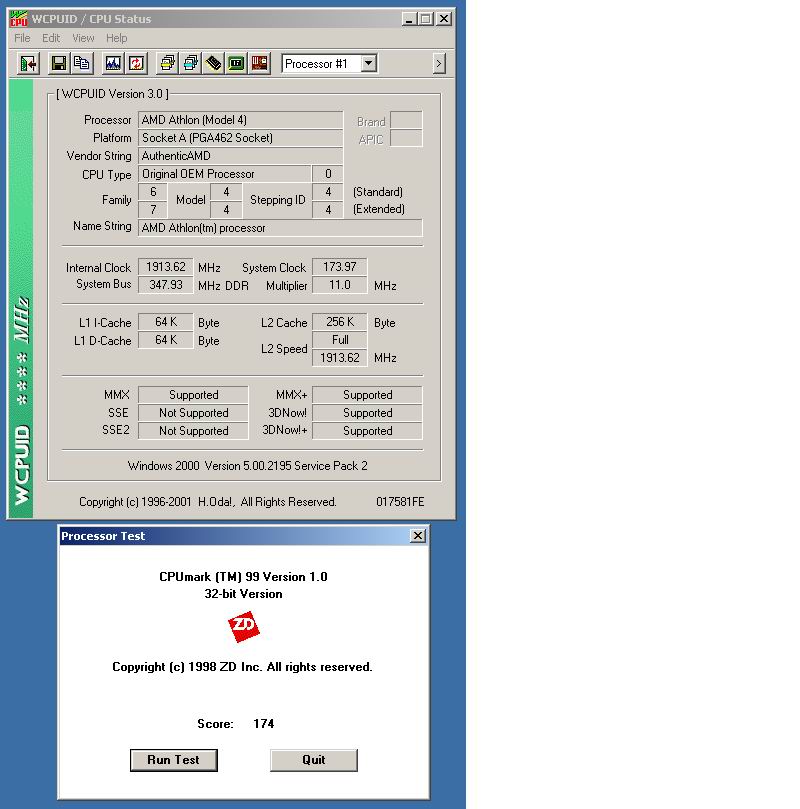Click the exit door icon in WCPUID toolbar

tap(28, 63)
